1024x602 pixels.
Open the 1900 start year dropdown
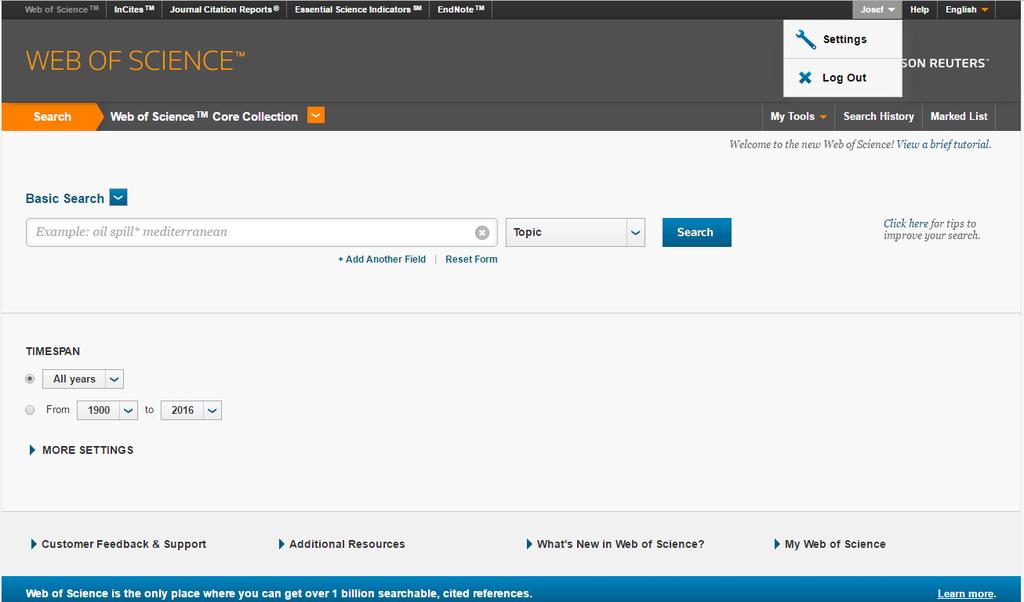point(107,410)
